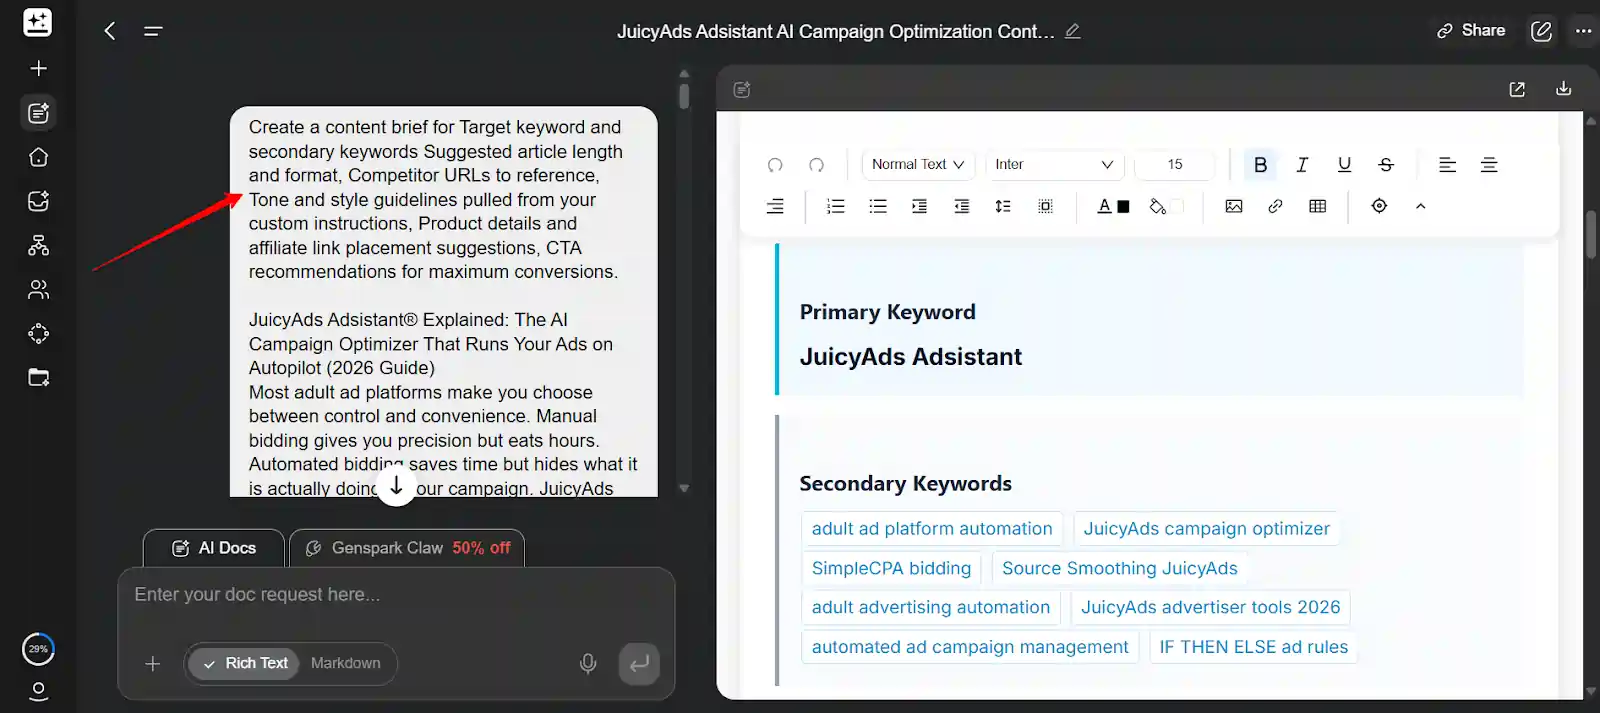Click the SimpleCPA bidding keyword tag
1600x713 pixels.
[891, 568]
